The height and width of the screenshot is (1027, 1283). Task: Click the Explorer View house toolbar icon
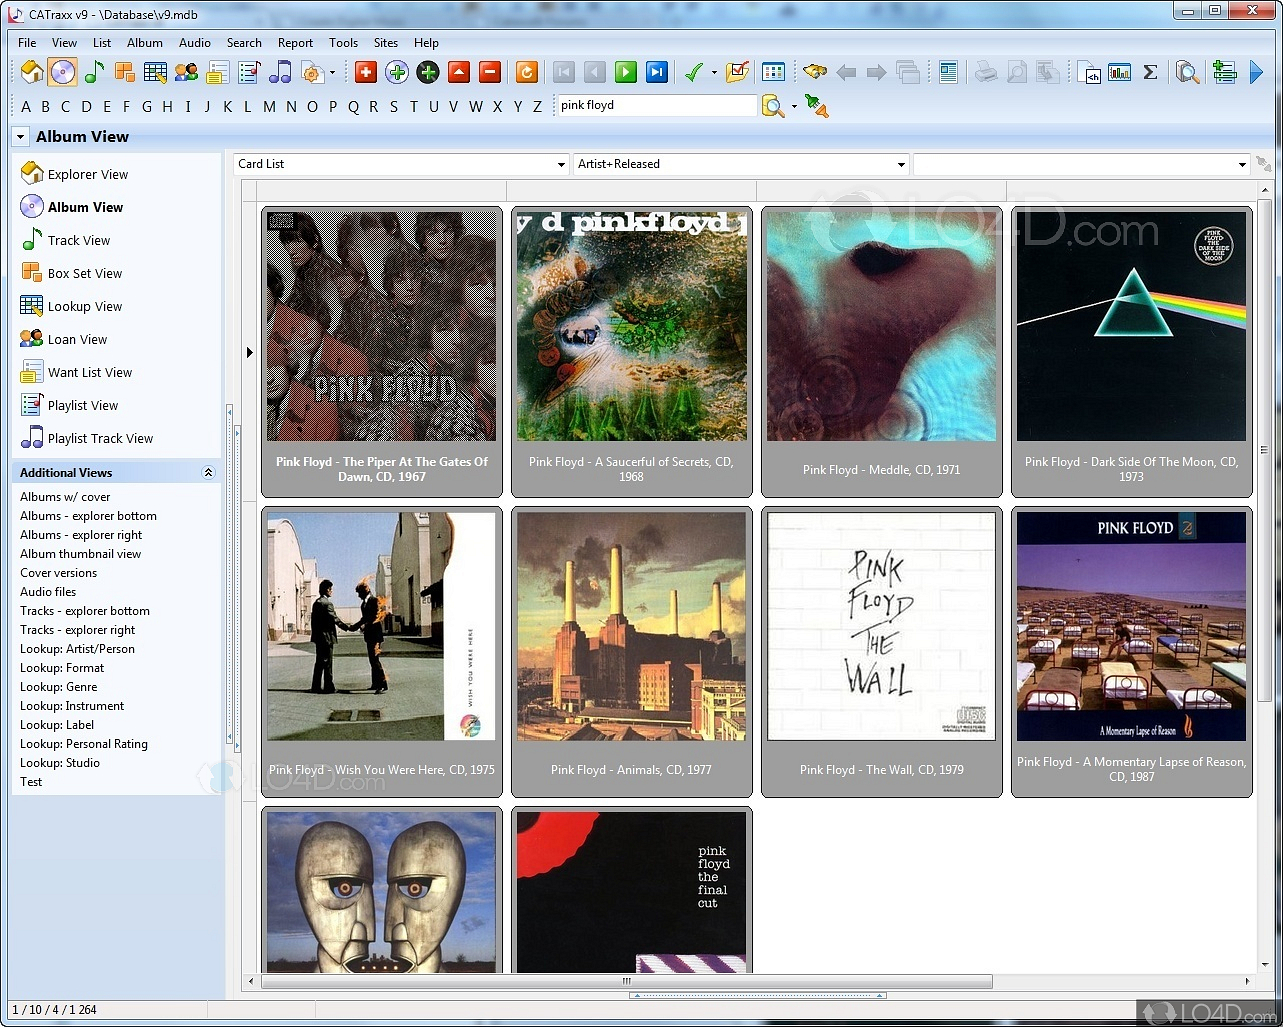(32, 72)
